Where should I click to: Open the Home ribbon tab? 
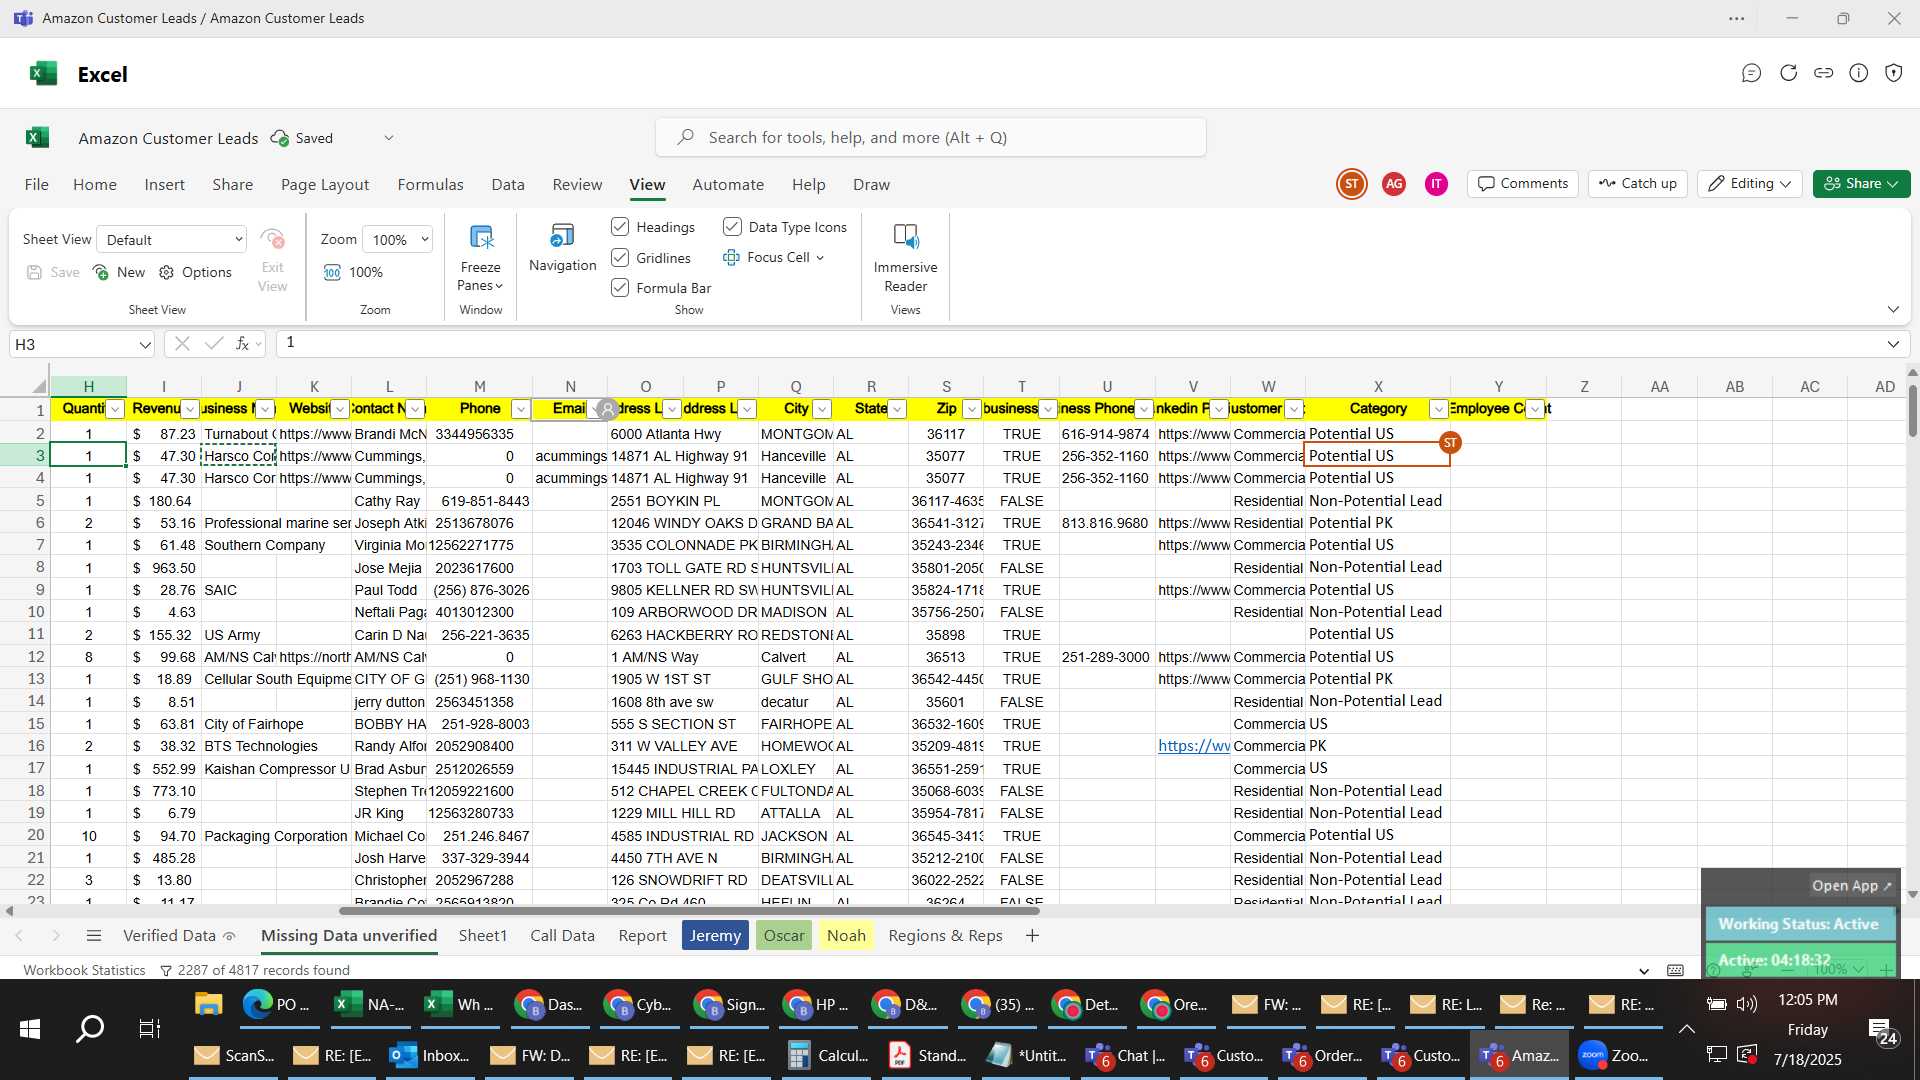(95, 185)
